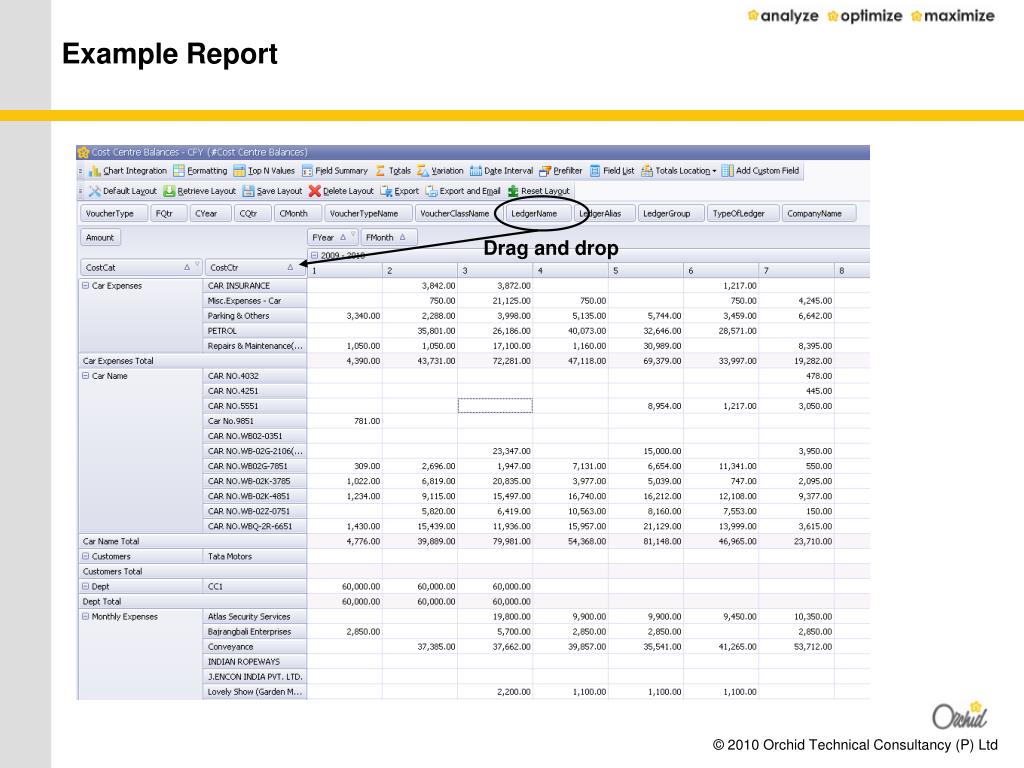Screen dimensions: 1024x768
Task: Collapse the Monthly Expenses group
Action: point(86,616)
